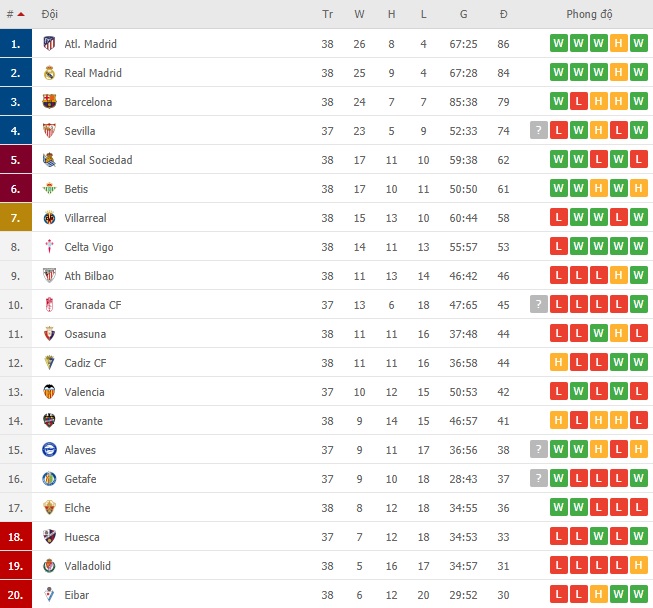Click the Eibar crest icon
653x608 pixels.
coord(49,595)
